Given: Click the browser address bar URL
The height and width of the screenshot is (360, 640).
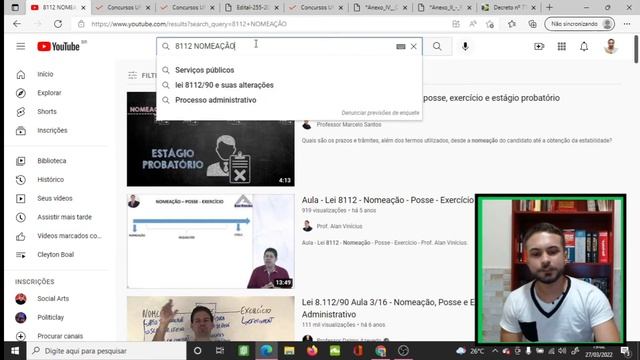Looking at the screenshot, I should [x=189, y=24].
